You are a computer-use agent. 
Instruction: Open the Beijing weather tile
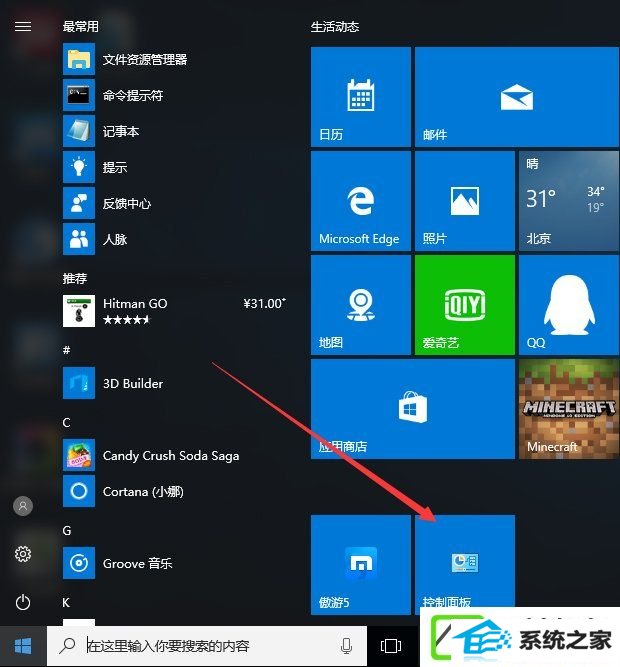(x=569, y=201)
